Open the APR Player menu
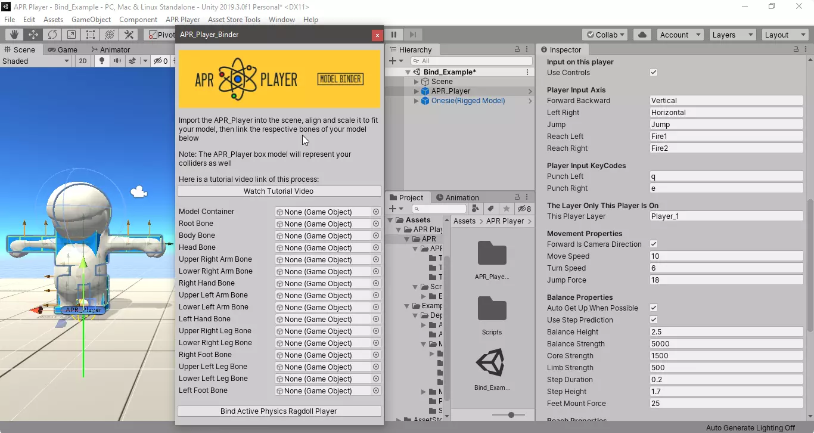The width and height of the screenshot is (814, 433). click(183, 19)
